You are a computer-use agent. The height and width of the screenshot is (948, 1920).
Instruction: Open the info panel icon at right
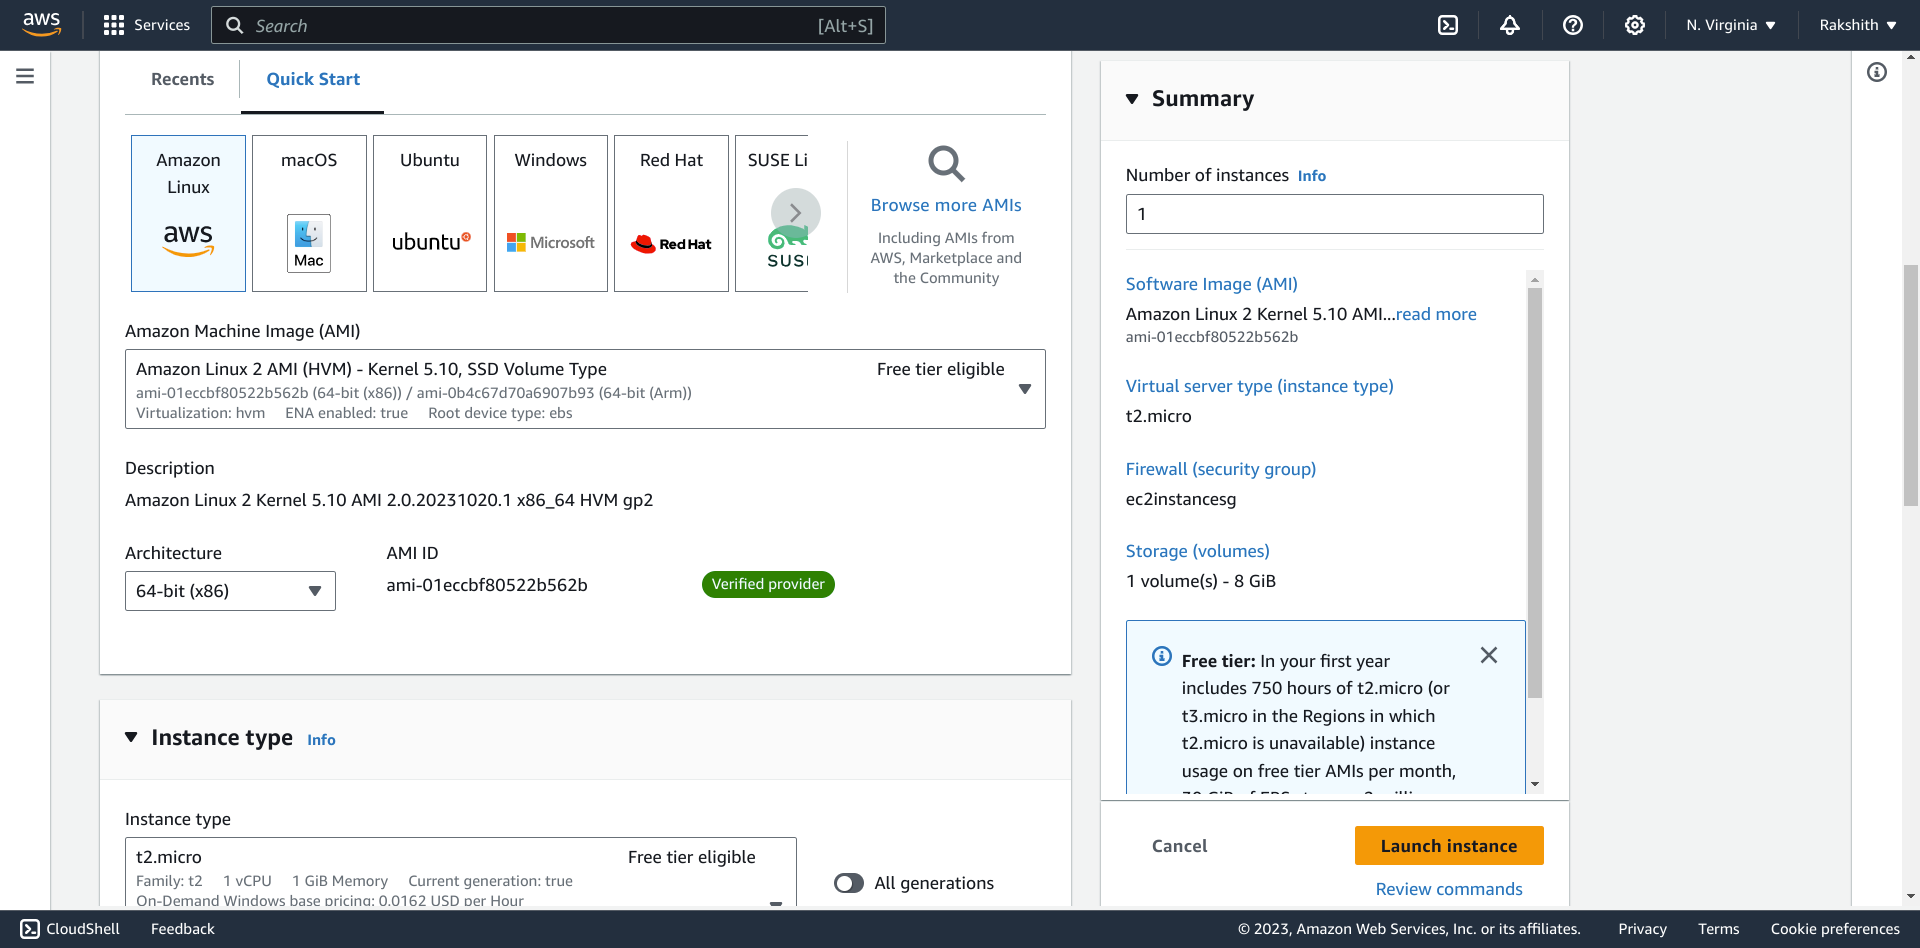[1876, 72]
